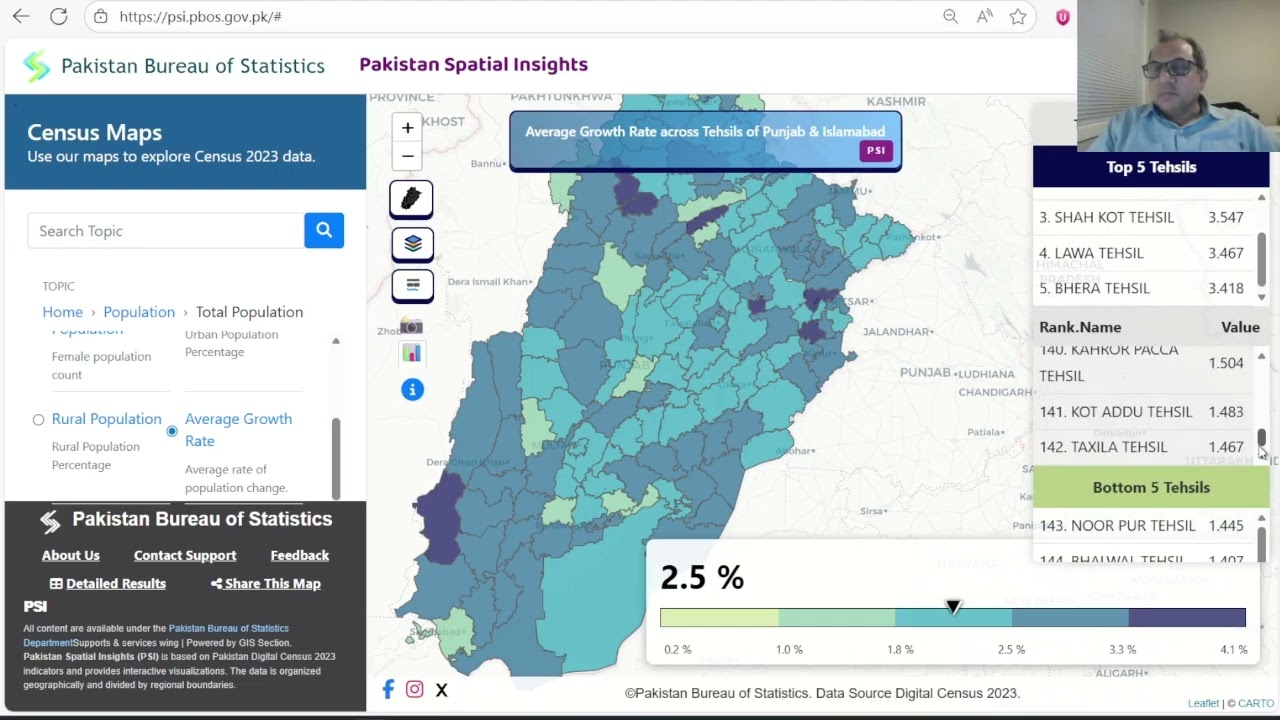Open the Instagram page icon
The height and width of the screenshot is (720, 1280).
point(414,689)
